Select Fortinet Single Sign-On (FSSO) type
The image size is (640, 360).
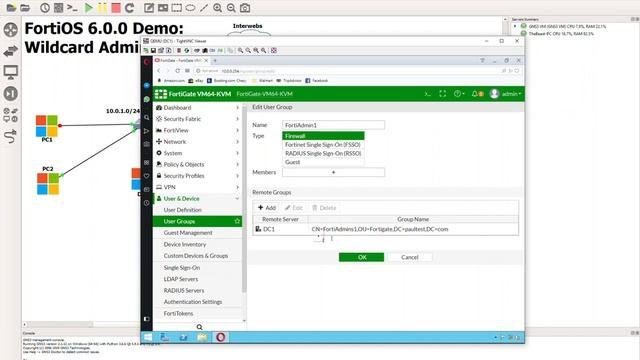tap(323, 144)
